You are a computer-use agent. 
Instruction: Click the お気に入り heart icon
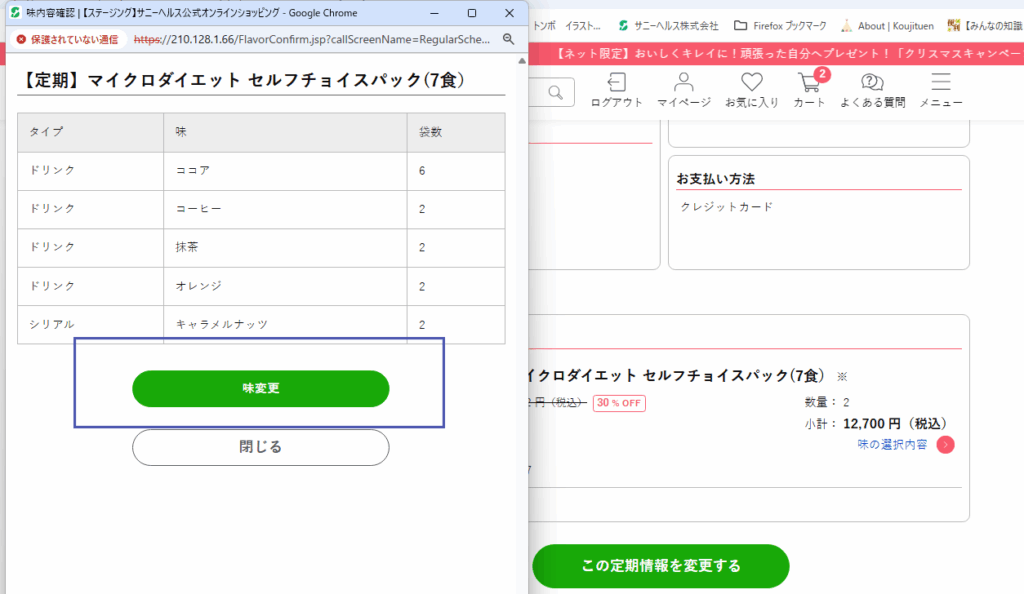point(752,86)
